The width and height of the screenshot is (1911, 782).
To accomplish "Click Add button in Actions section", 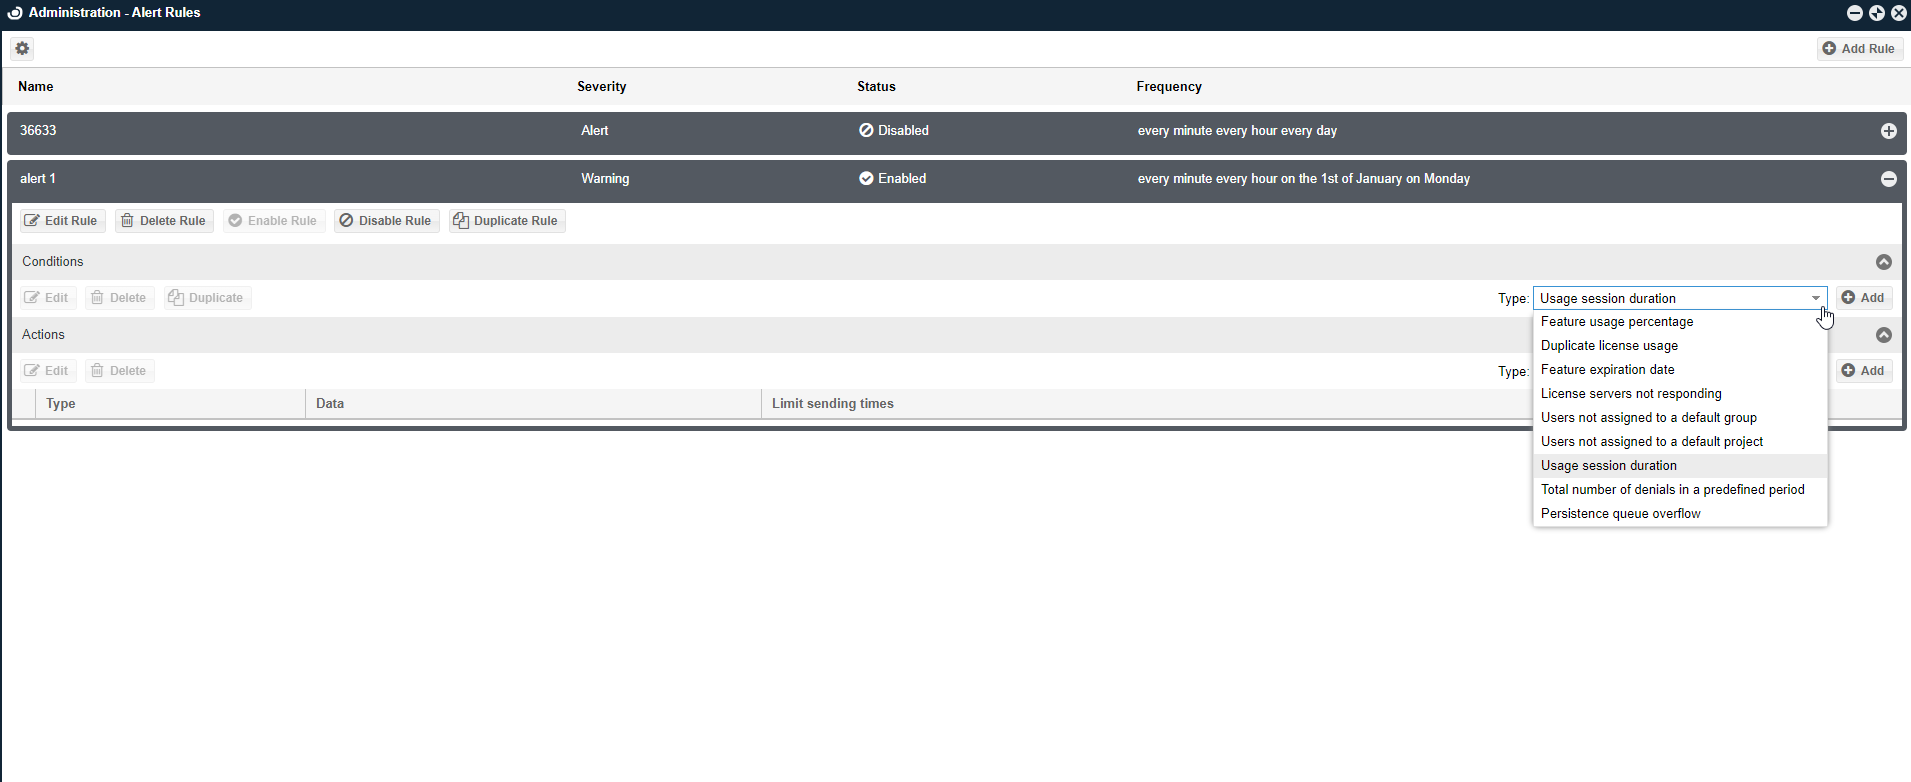I will [1863, 371].
